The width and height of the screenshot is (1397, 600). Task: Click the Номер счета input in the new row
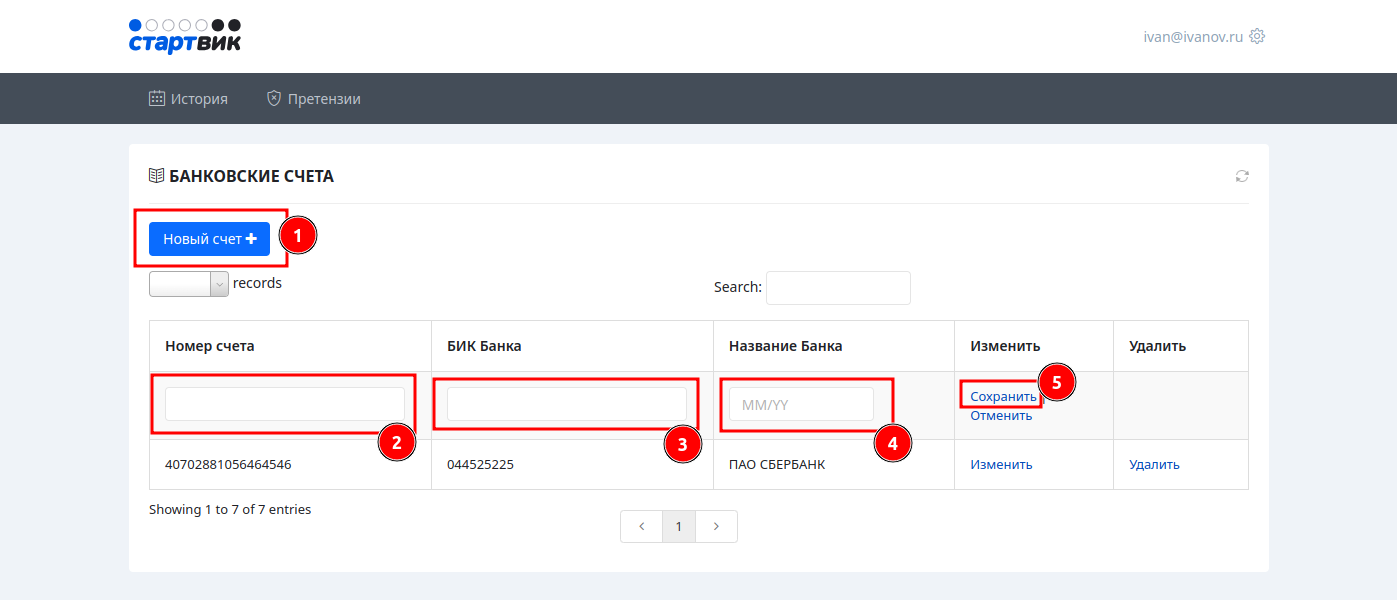click(x=284, y=404)
